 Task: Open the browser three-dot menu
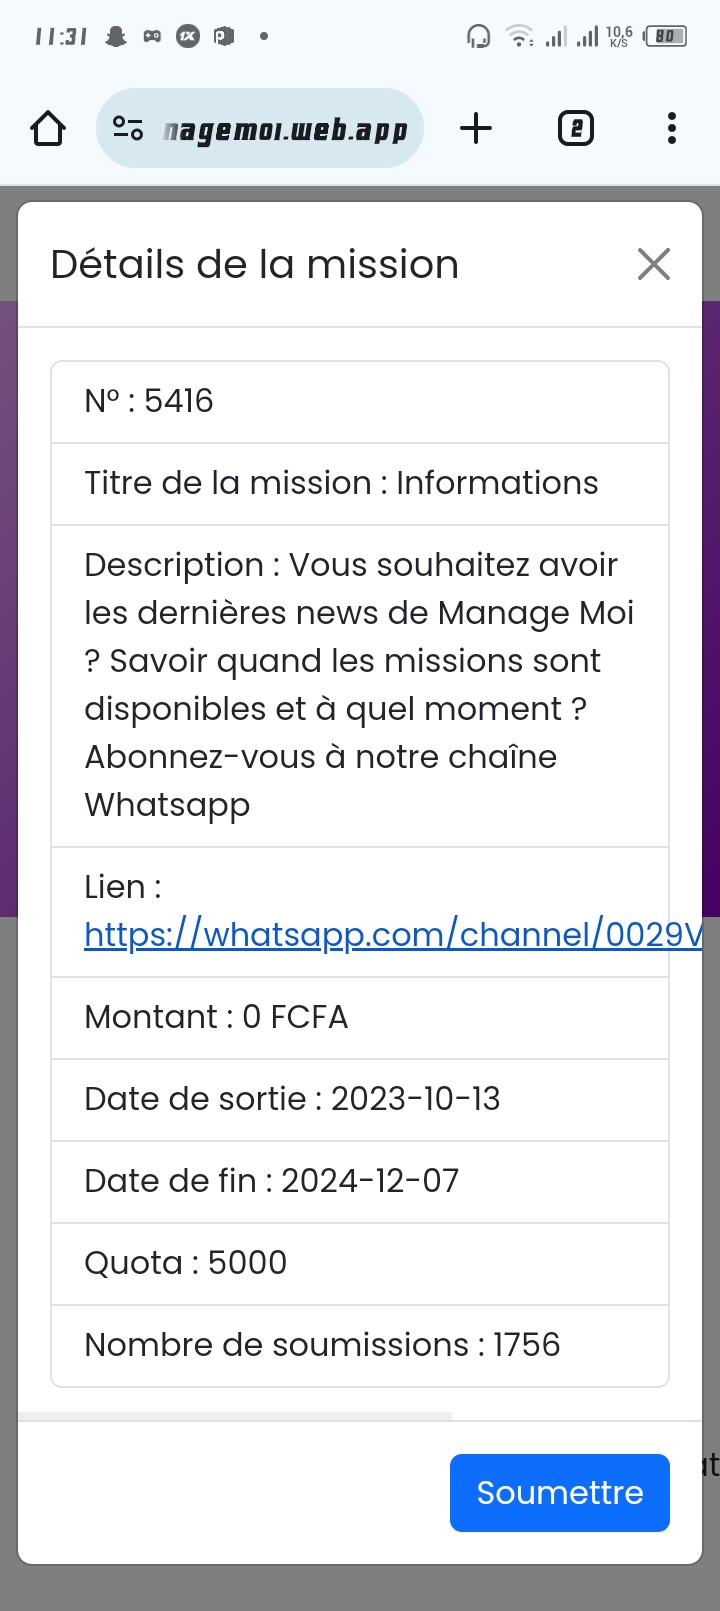[x=671, y=128]
